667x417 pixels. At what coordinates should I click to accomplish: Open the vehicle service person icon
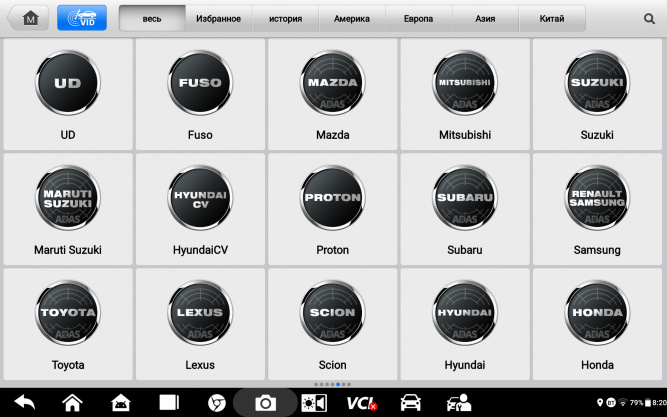(459, 403)
